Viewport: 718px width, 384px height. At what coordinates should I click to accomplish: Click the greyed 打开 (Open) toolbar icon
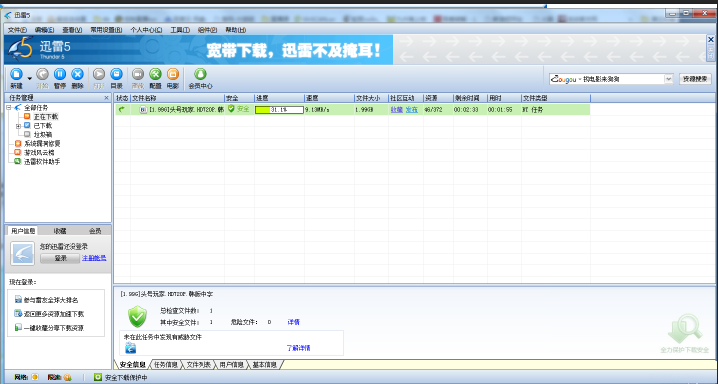tap(99, 75)
